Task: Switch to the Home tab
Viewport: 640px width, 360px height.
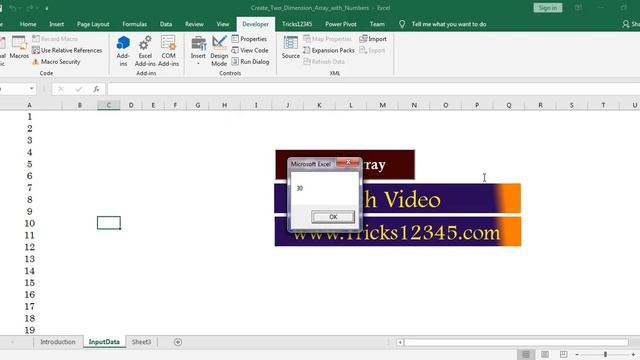Action: tap(28, 24)
